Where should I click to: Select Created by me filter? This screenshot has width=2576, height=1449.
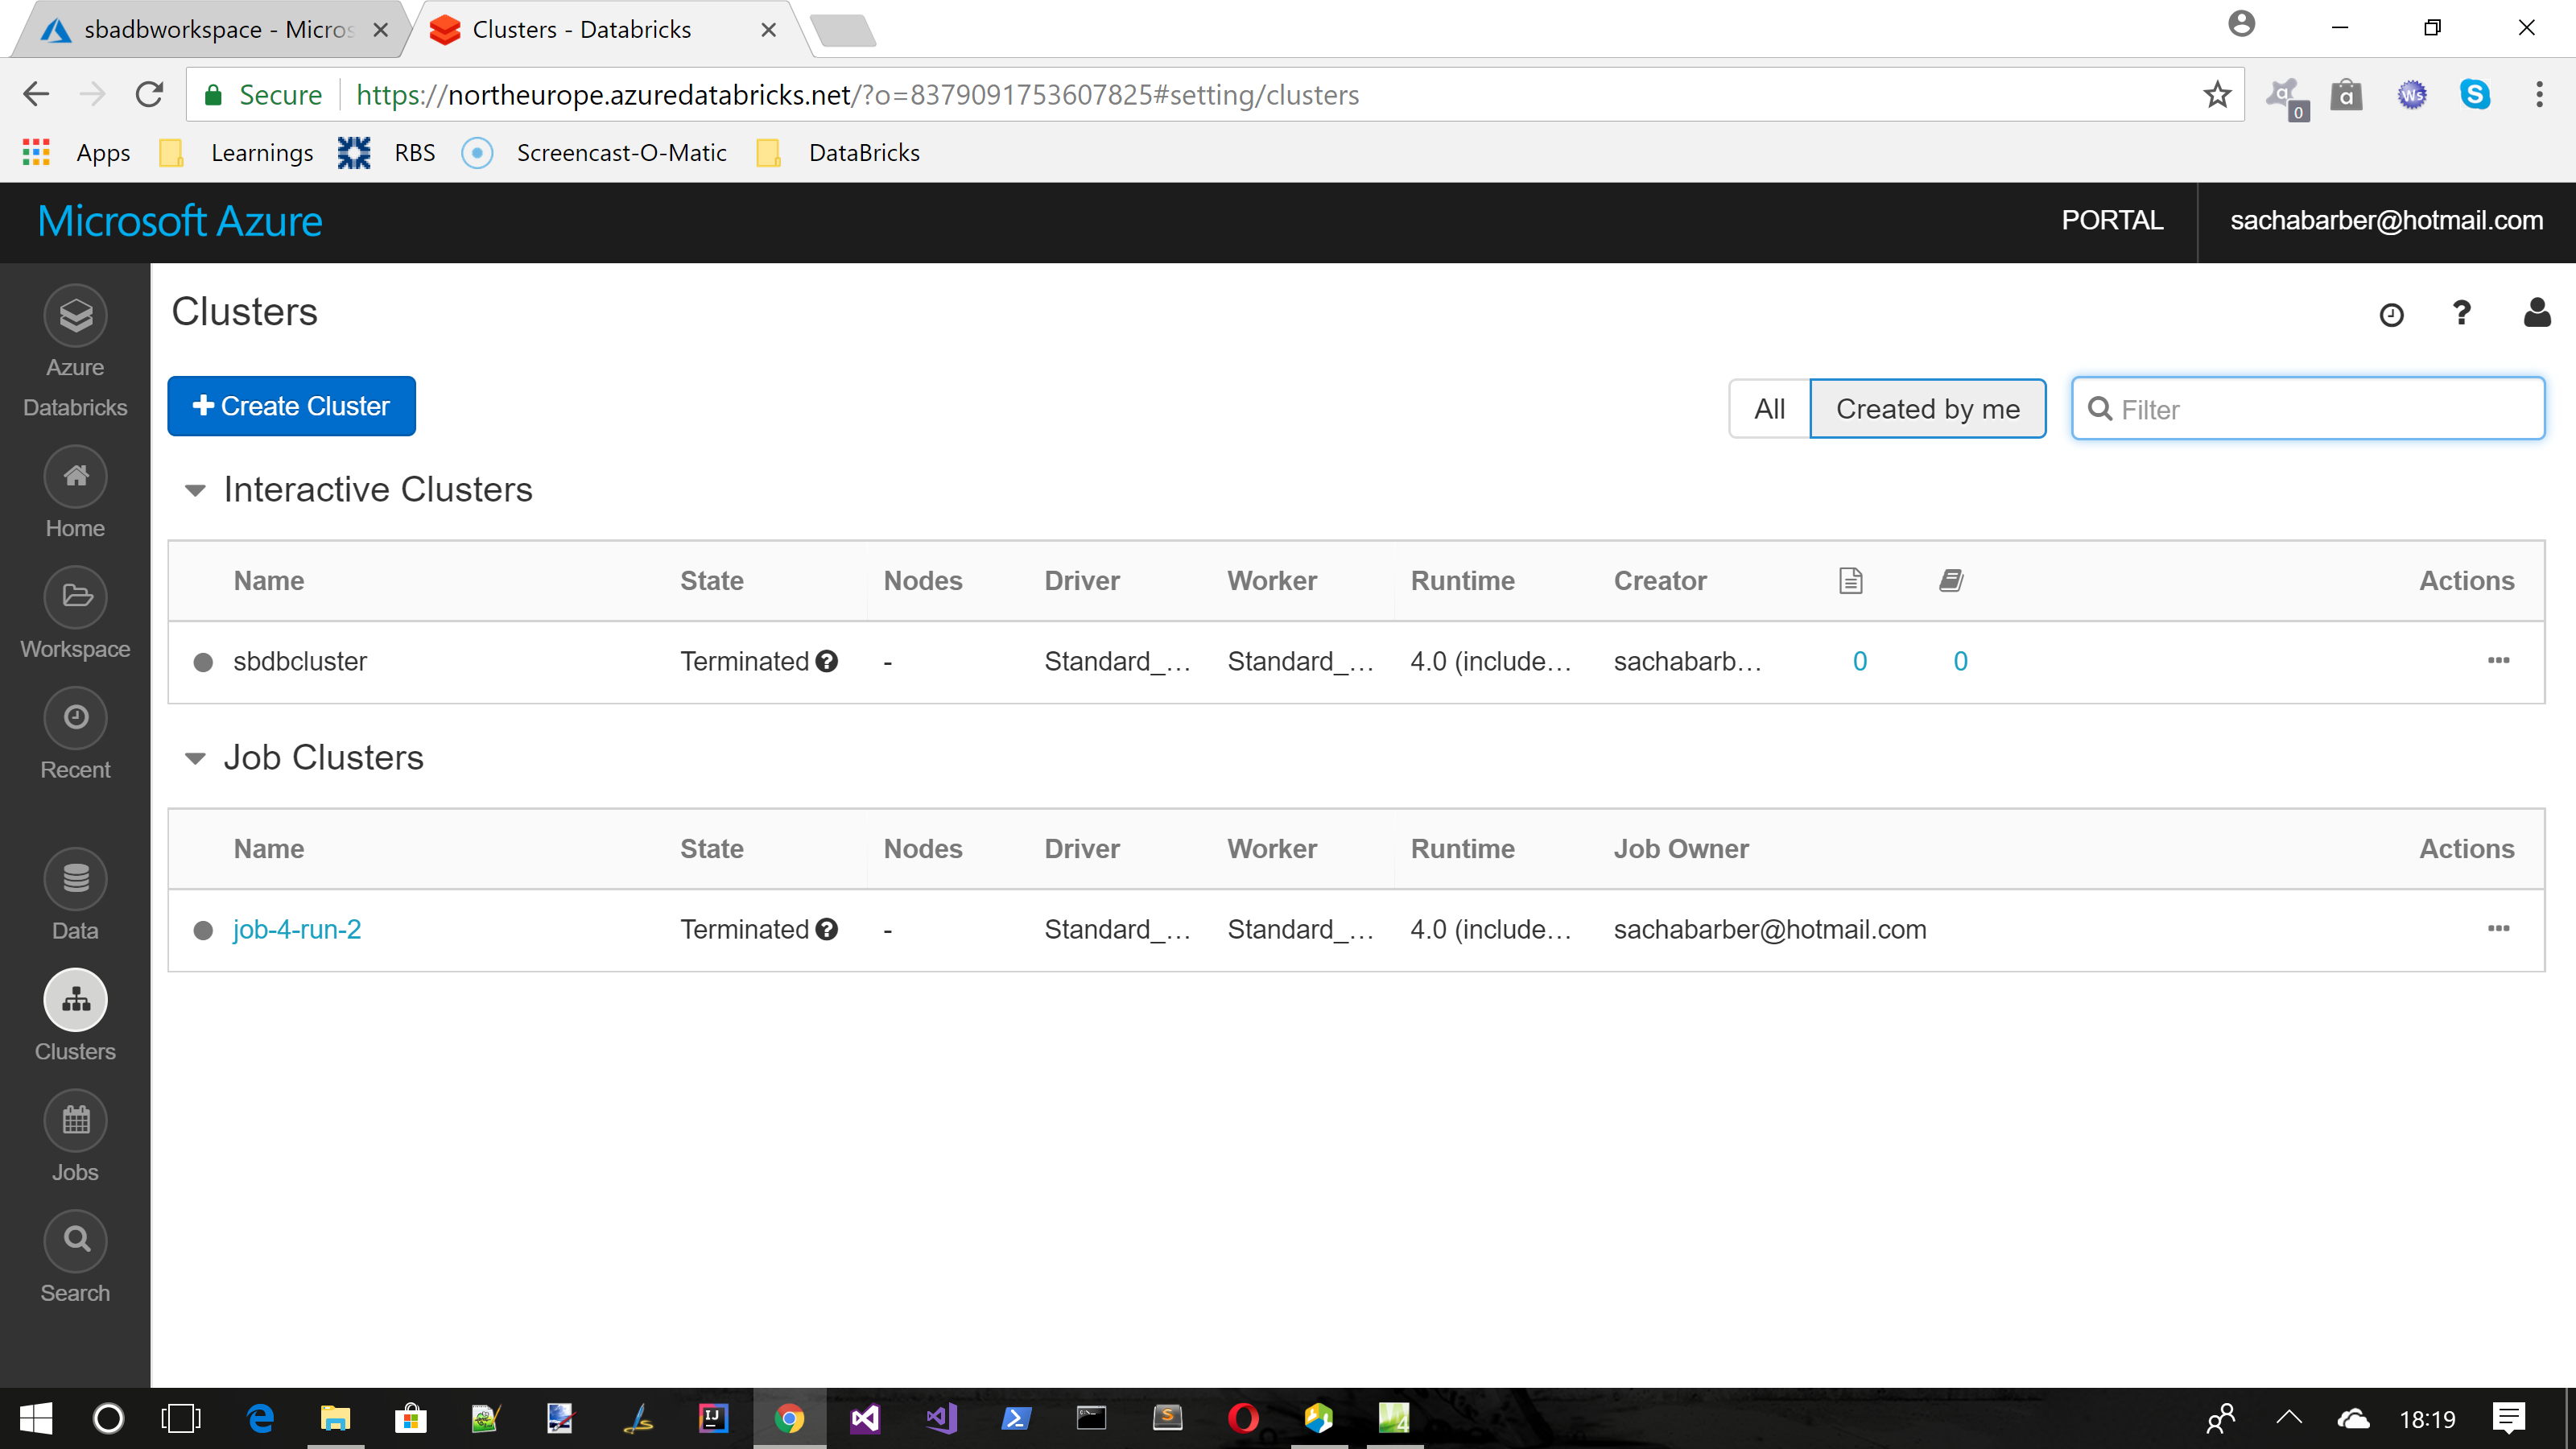1927,409
